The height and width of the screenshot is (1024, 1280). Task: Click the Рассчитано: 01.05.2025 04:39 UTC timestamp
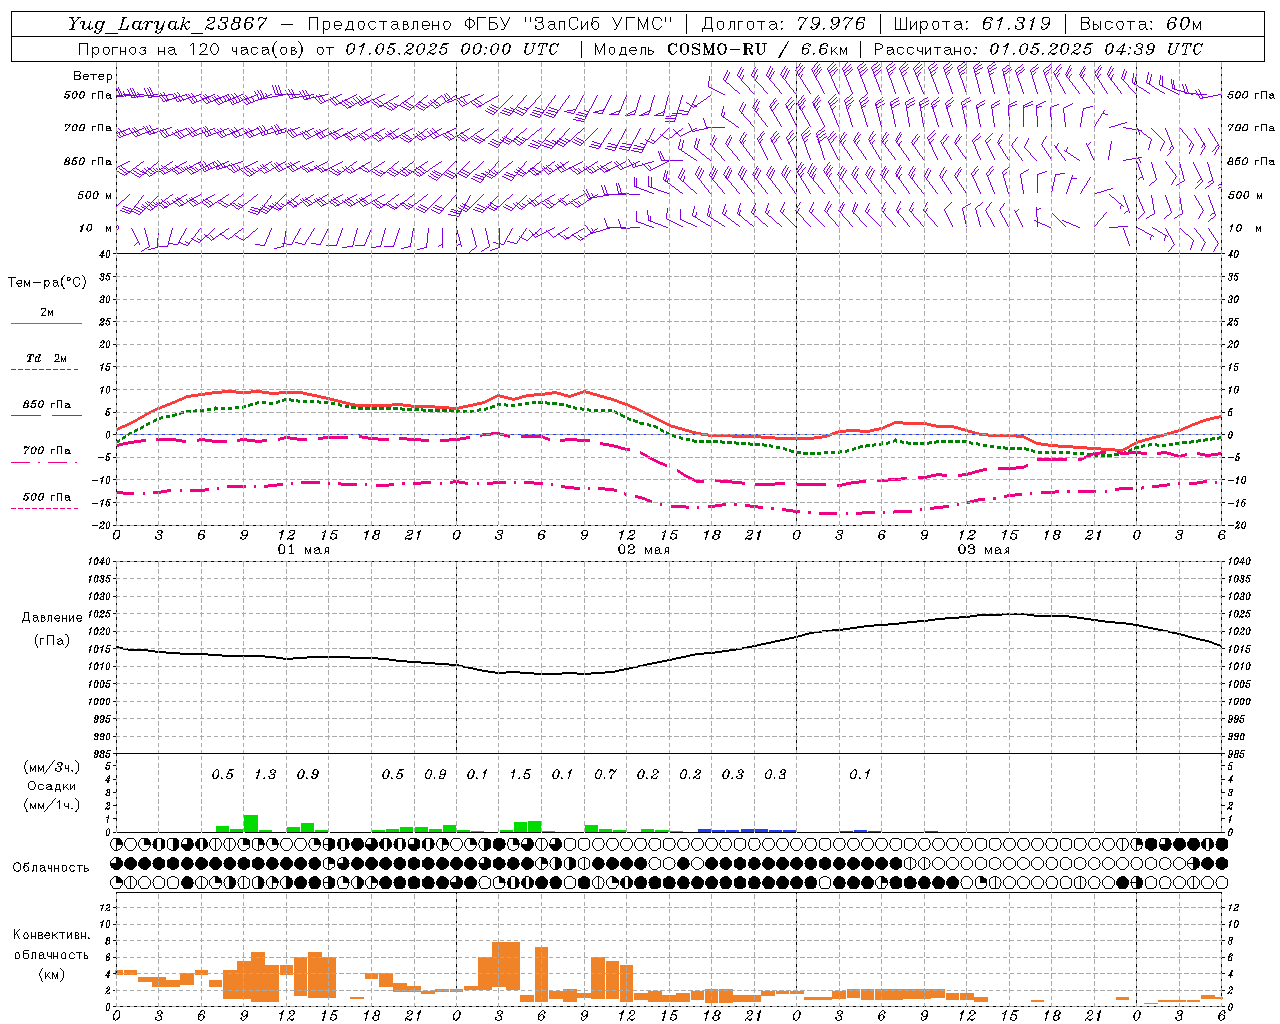(x=1038, y=49)
